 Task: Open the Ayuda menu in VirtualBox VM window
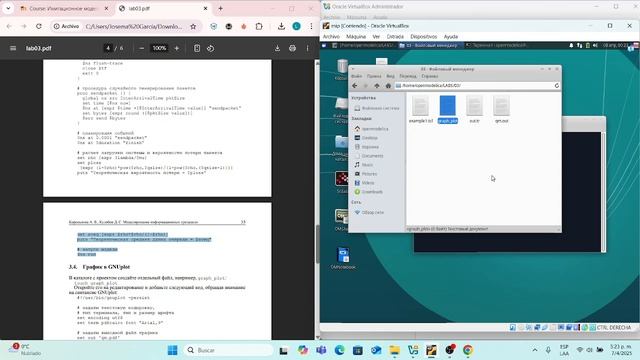click(x=451, y=37)
